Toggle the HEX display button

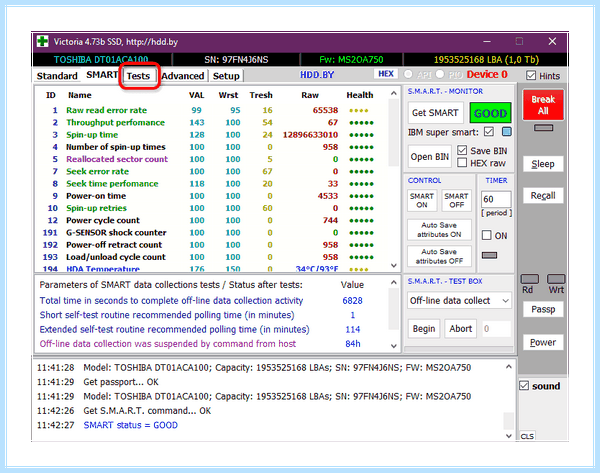pos(386,74)
